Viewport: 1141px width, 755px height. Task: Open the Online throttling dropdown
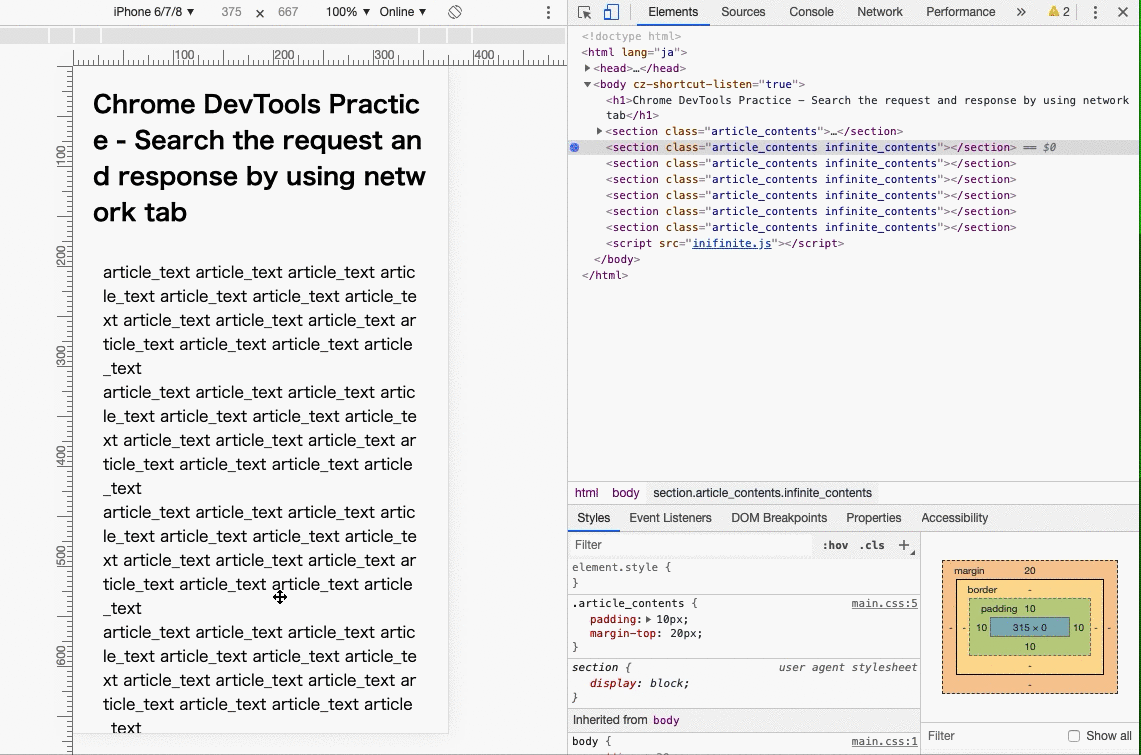[x=402, y=12]
